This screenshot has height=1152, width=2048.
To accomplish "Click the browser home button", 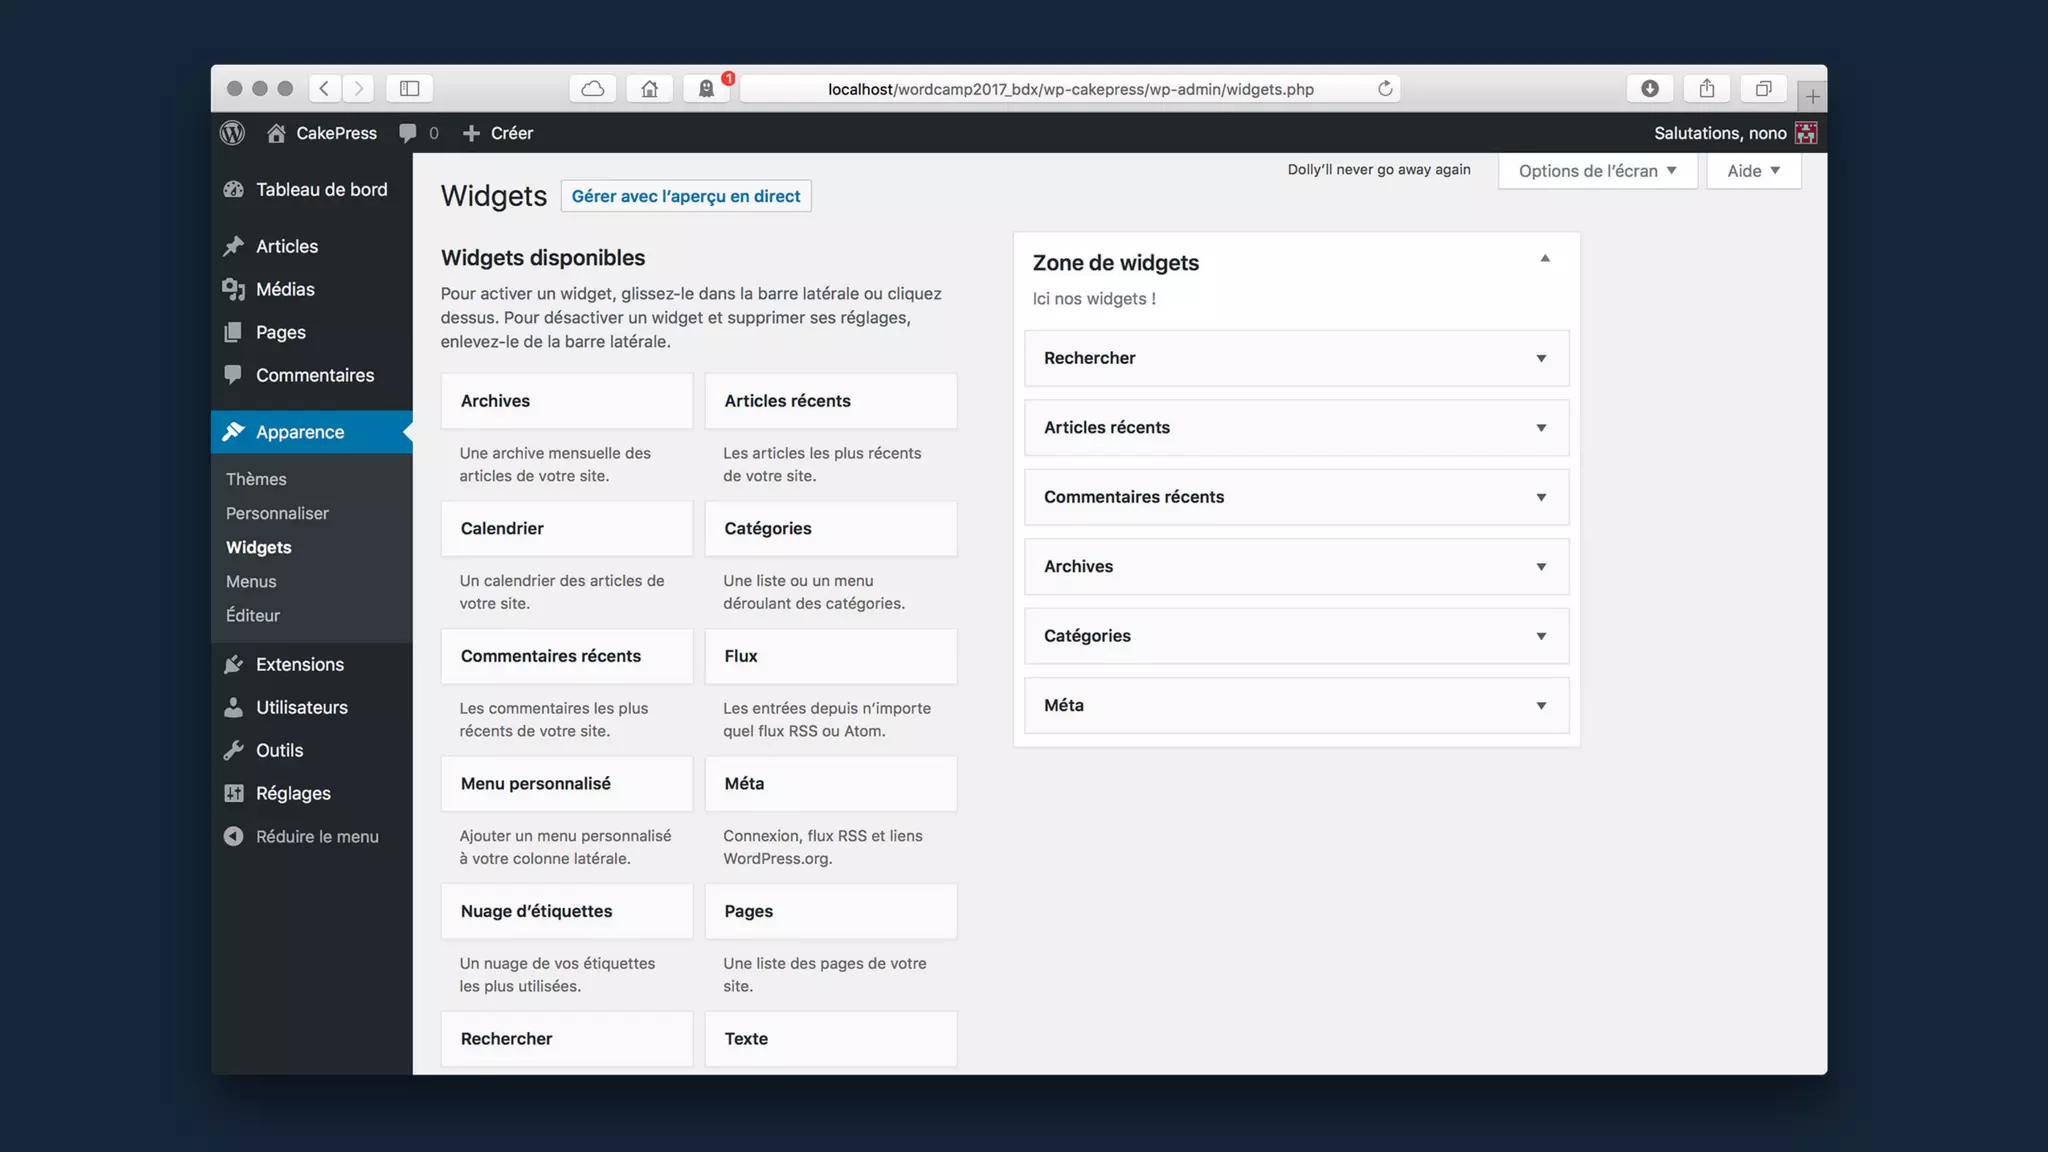I will [x=650, y=89].
